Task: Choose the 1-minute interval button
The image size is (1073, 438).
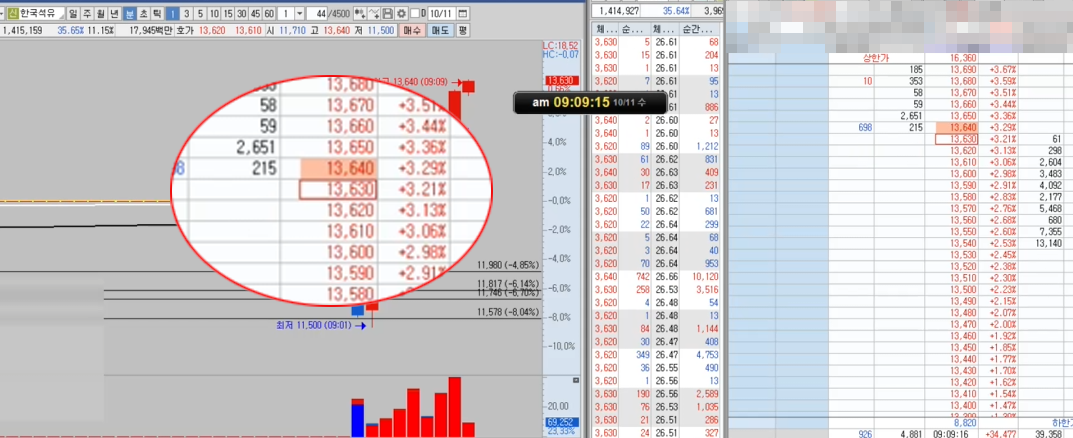Action: (x=174, y=13)
